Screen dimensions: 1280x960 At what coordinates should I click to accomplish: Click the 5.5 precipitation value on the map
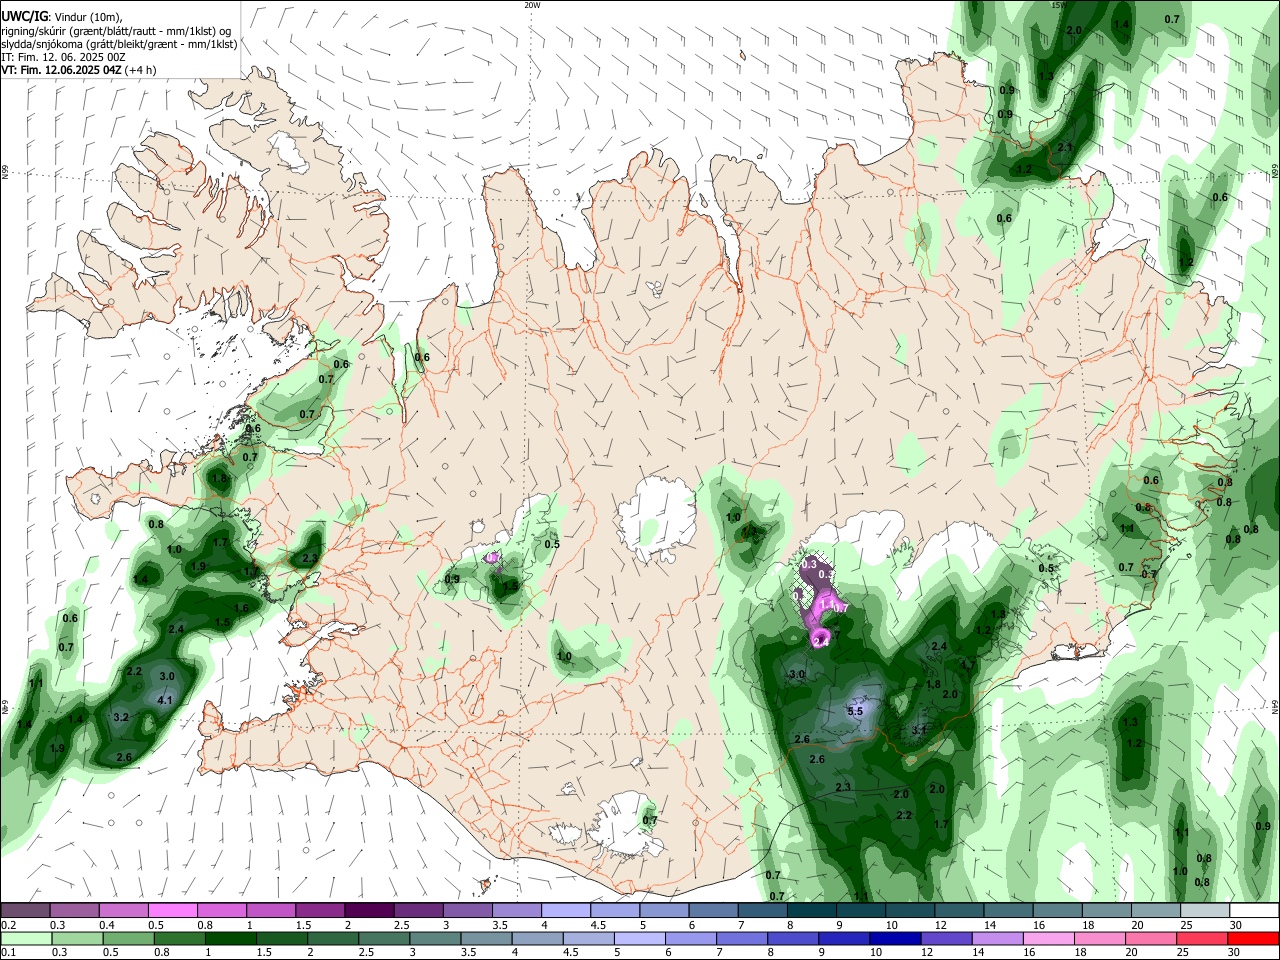(x=855, y=711)
